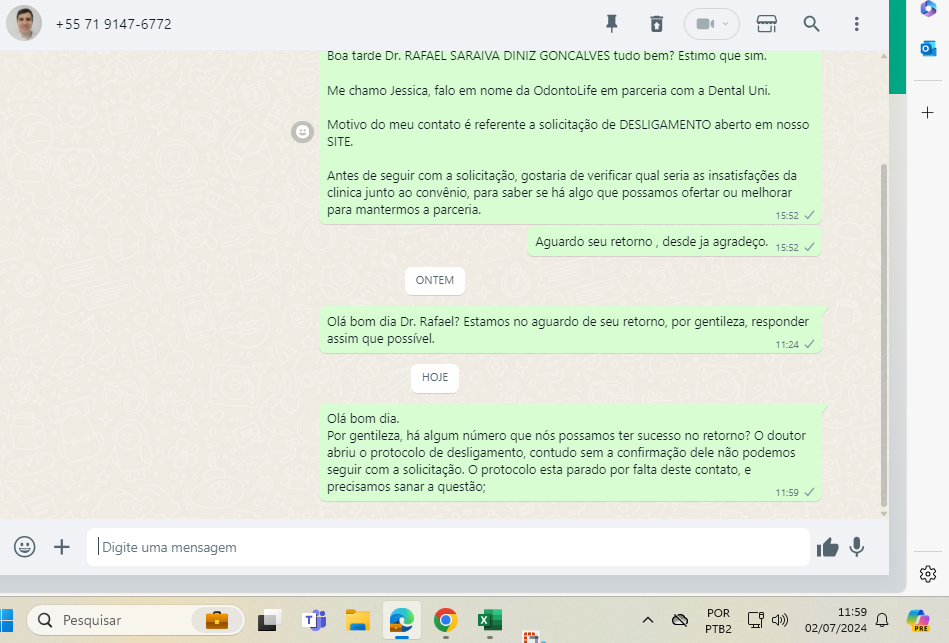The height and width of the screenshot is (643, 949).
Task: Open Excel from the taskbar
Action: (x=489, y=620)
